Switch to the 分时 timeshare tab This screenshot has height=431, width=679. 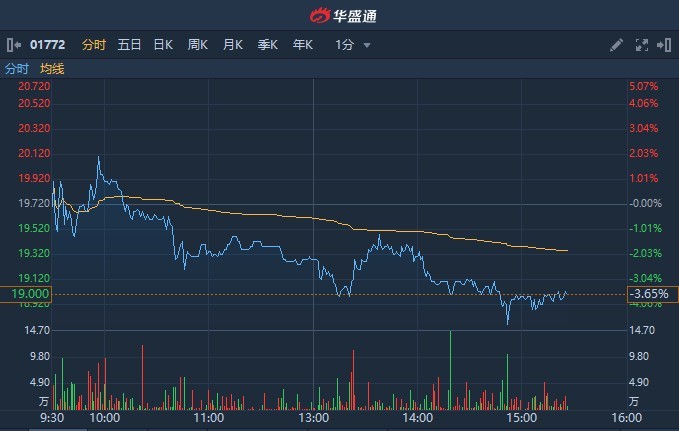(93, 45)
